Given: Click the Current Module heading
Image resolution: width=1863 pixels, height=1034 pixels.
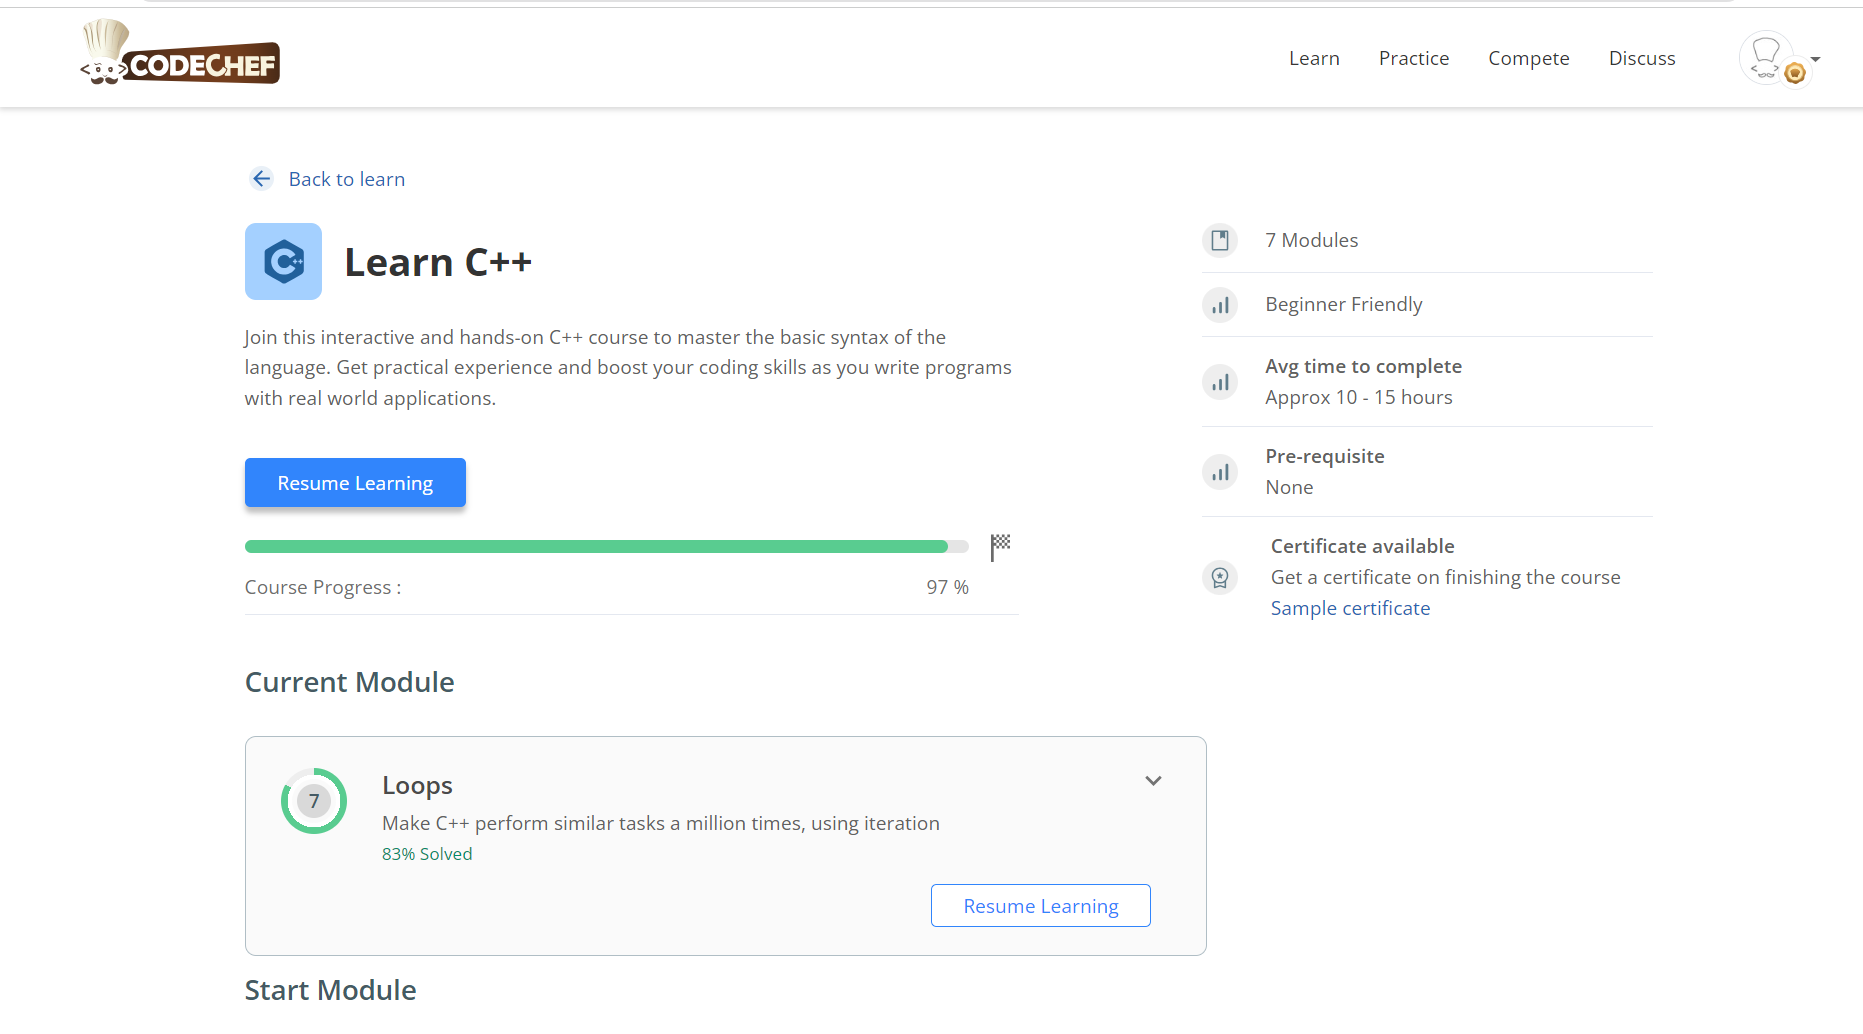Looking at the screenshot, I should coord(350,682).
